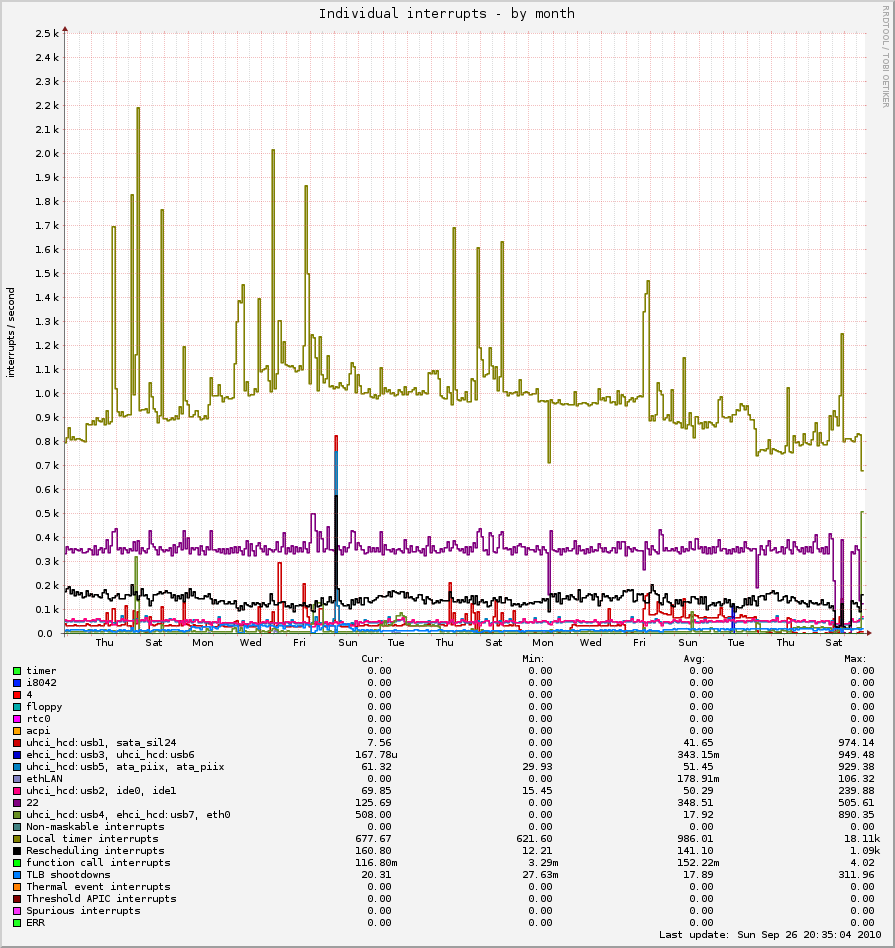The image size is (895, 948).
Task: Click the 'interrupts / second' axis label
Action: [x=10, y=333]
